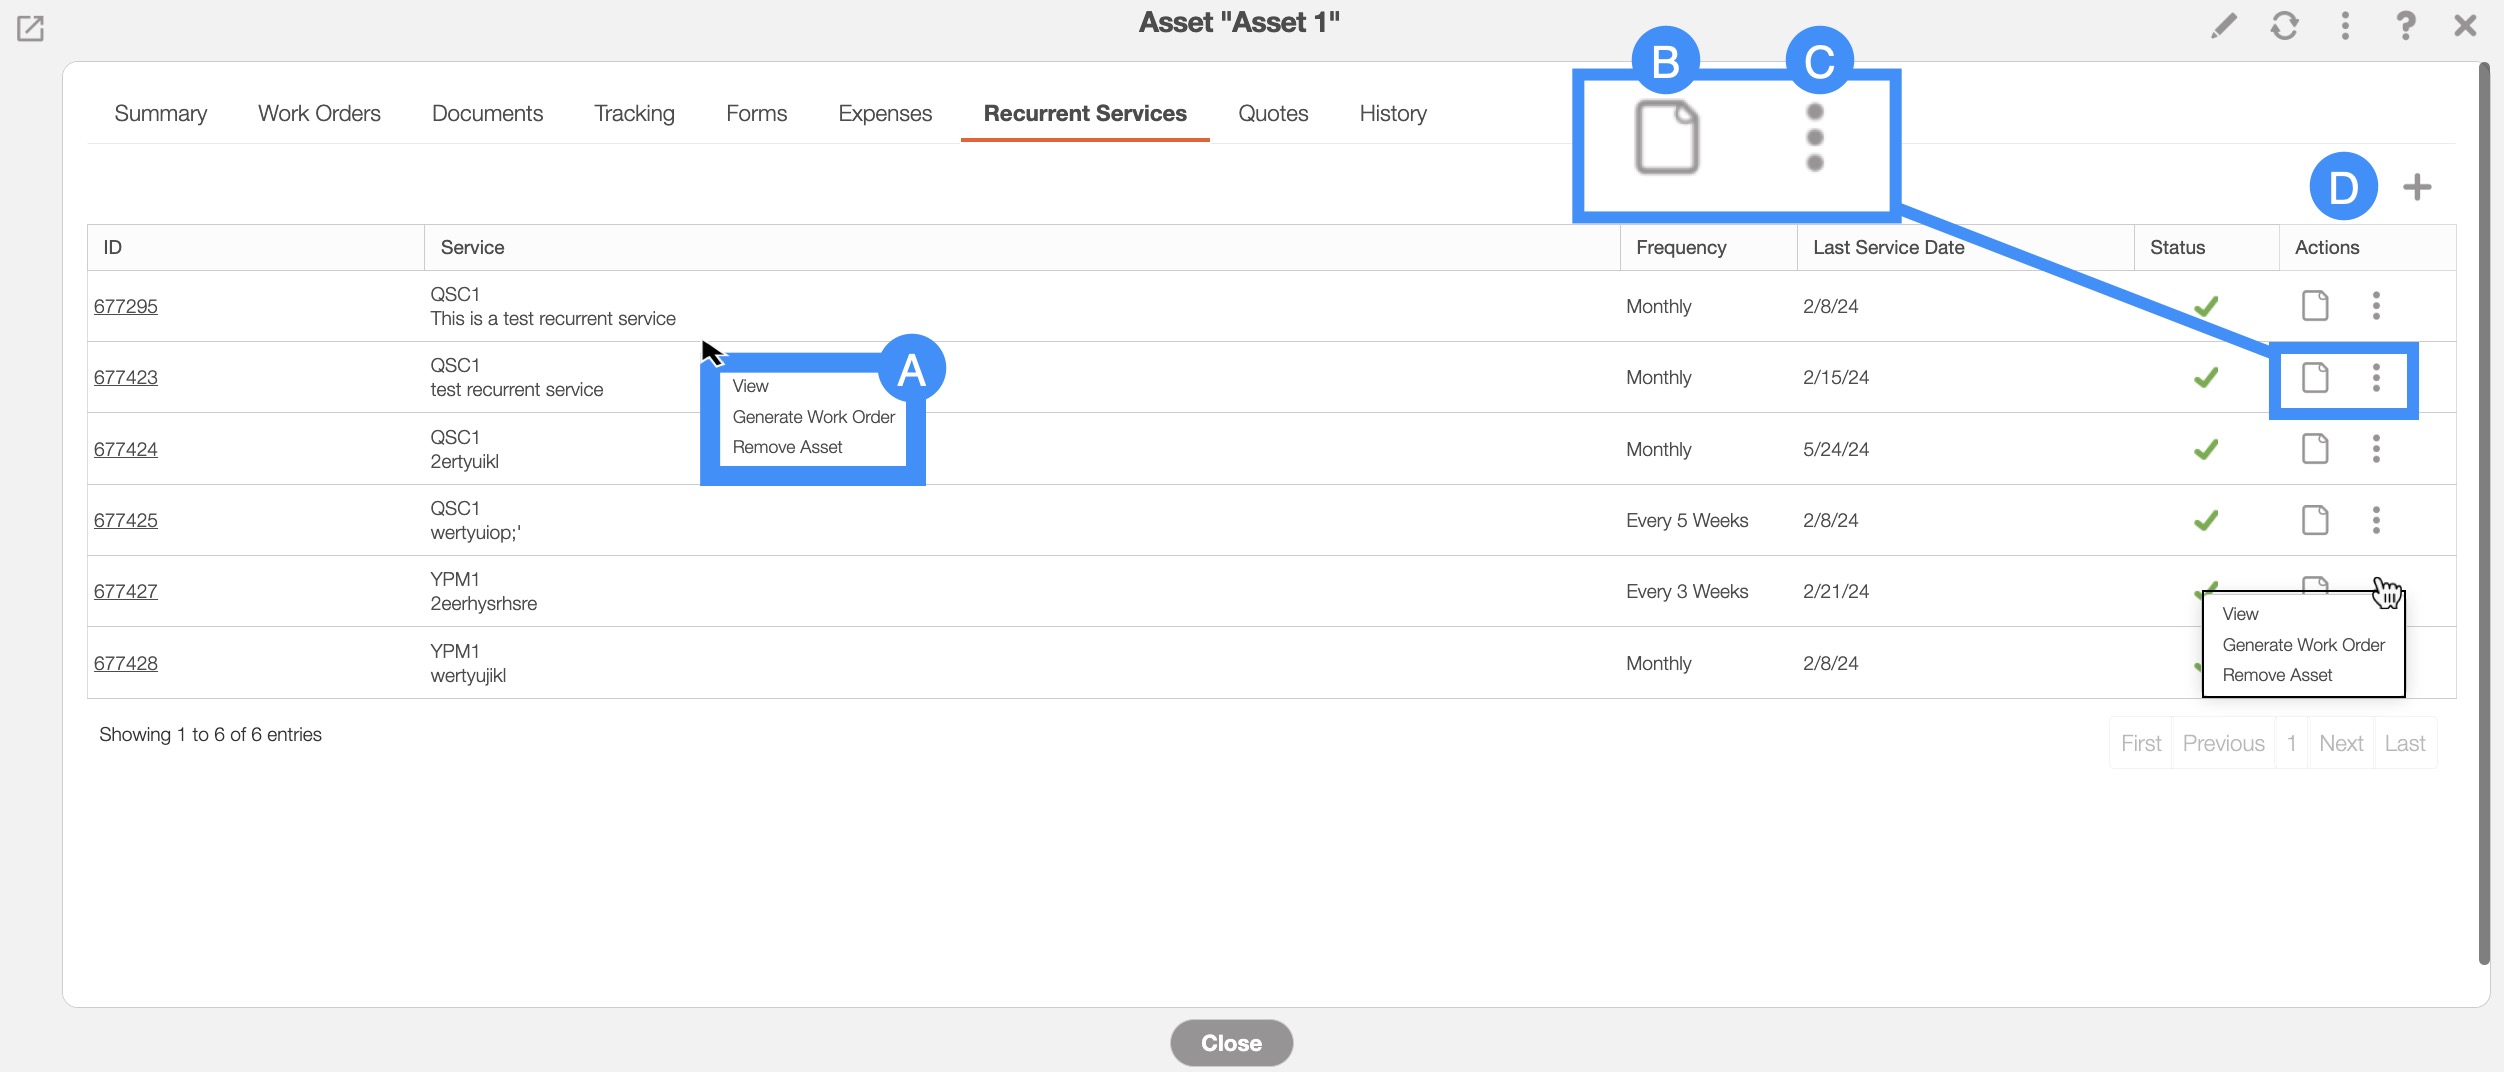The height and width of the screenshot is (1072, 2504).
Task: Click the vertical scrollbar on the right
Action: pos(2484,500)
